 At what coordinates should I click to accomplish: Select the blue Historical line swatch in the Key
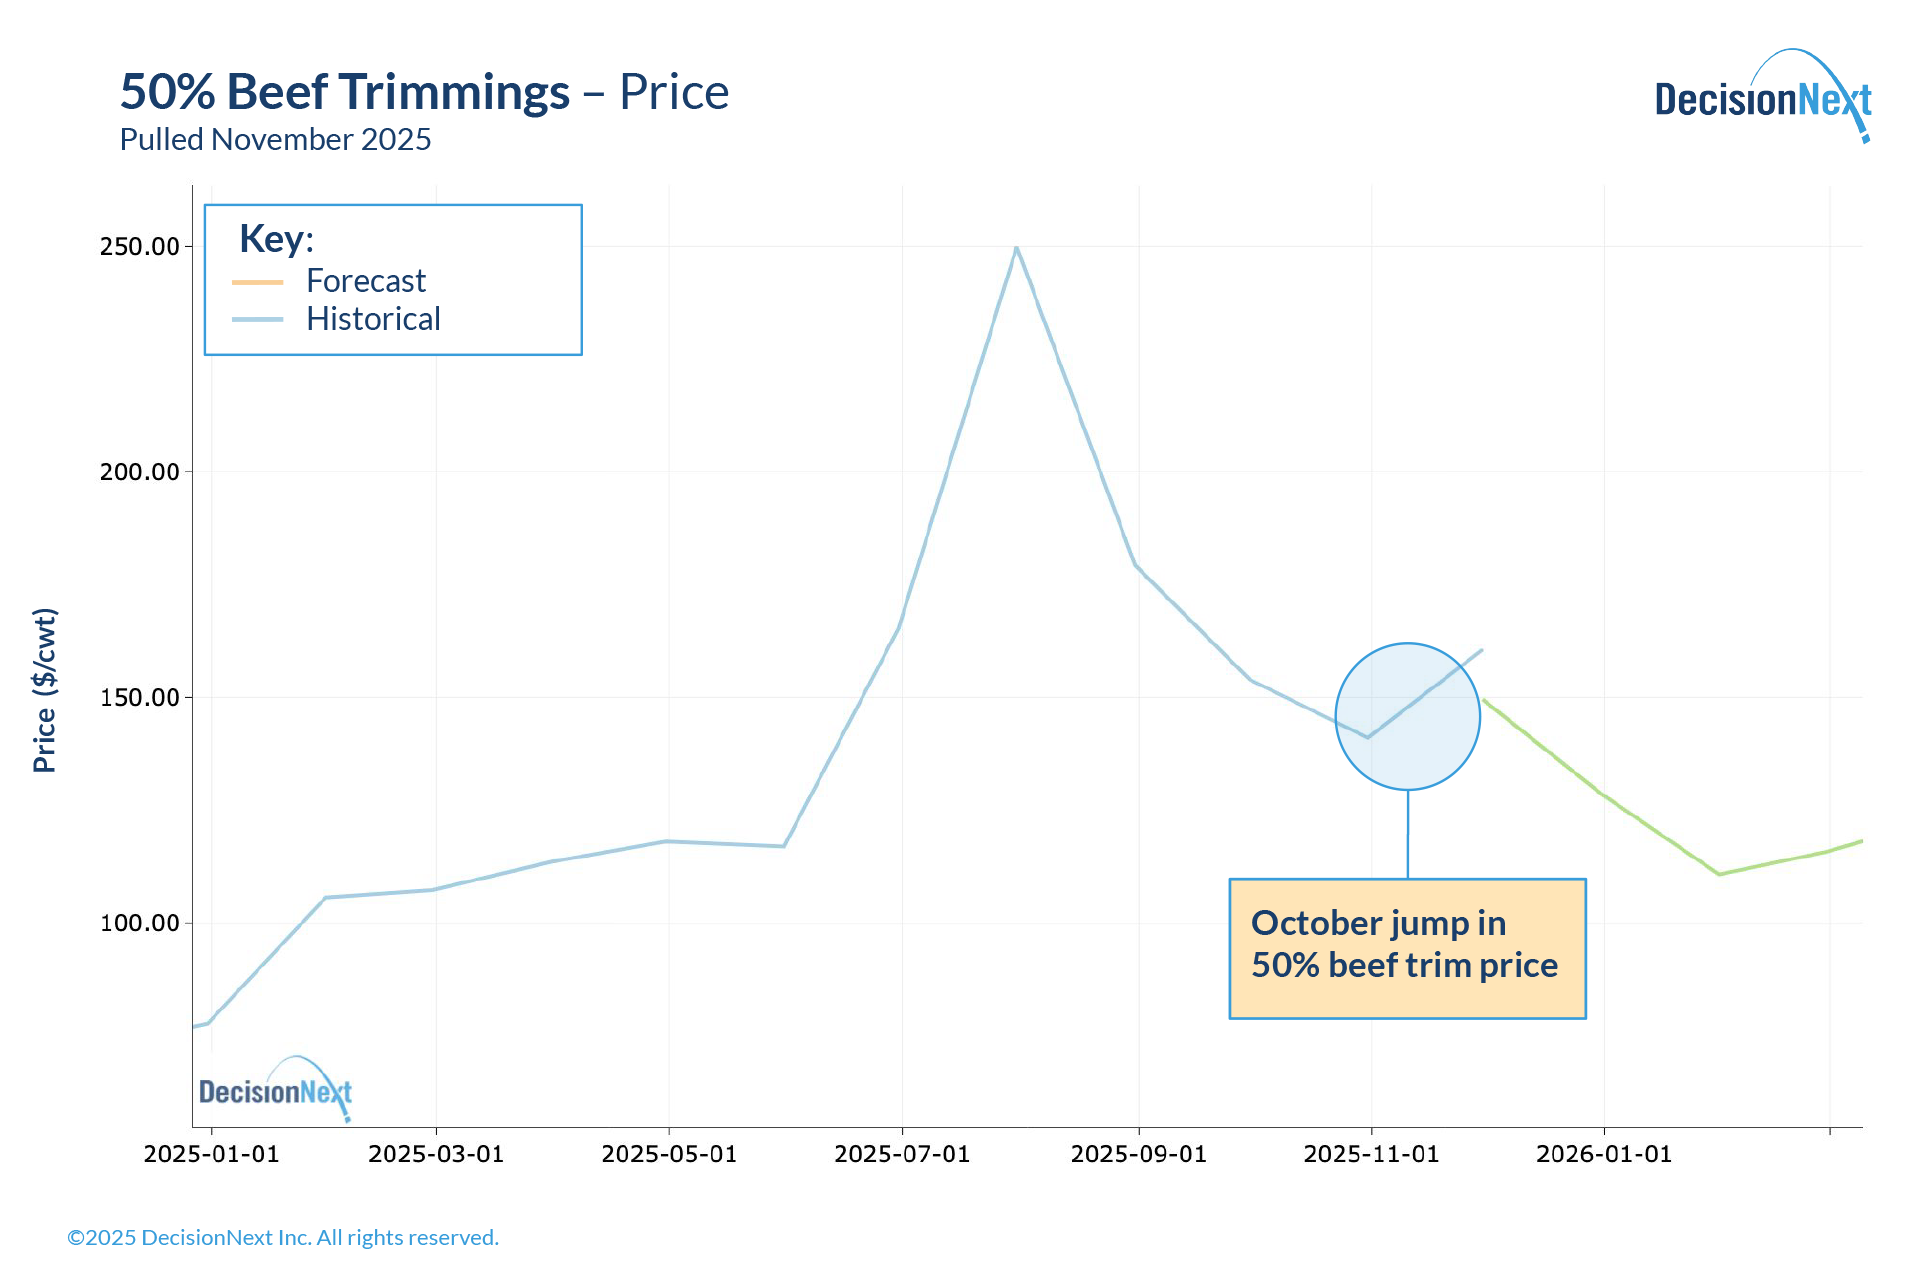257,320
